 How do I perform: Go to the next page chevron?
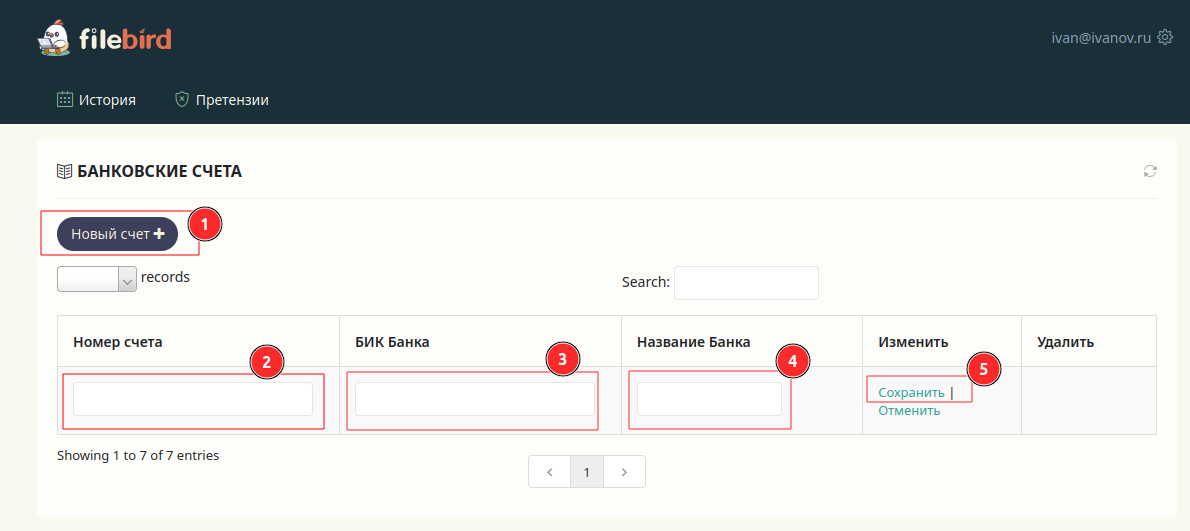(624, 472)
